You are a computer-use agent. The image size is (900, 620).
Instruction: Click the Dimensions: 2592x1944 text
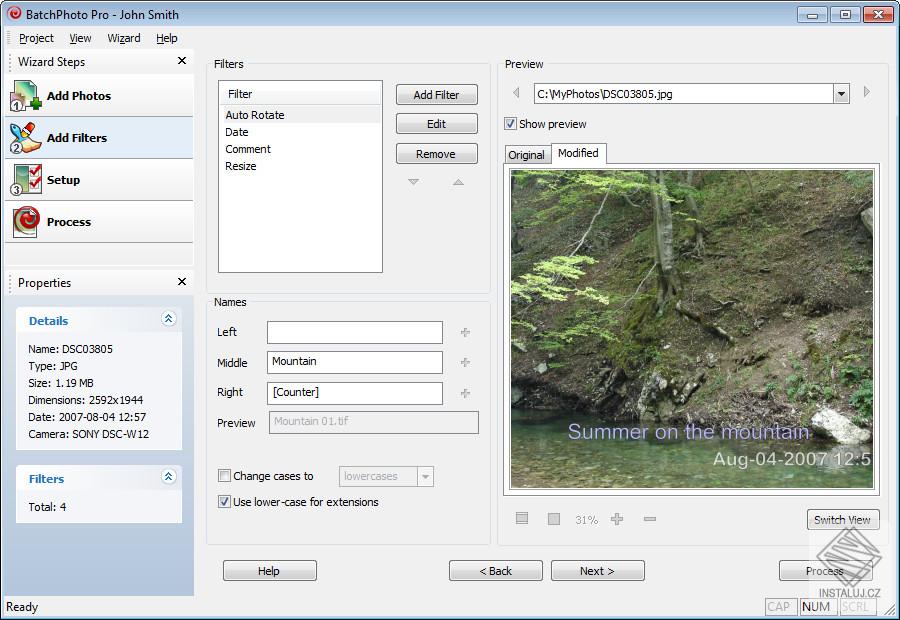pyautogui.click(x=86, y=400)
